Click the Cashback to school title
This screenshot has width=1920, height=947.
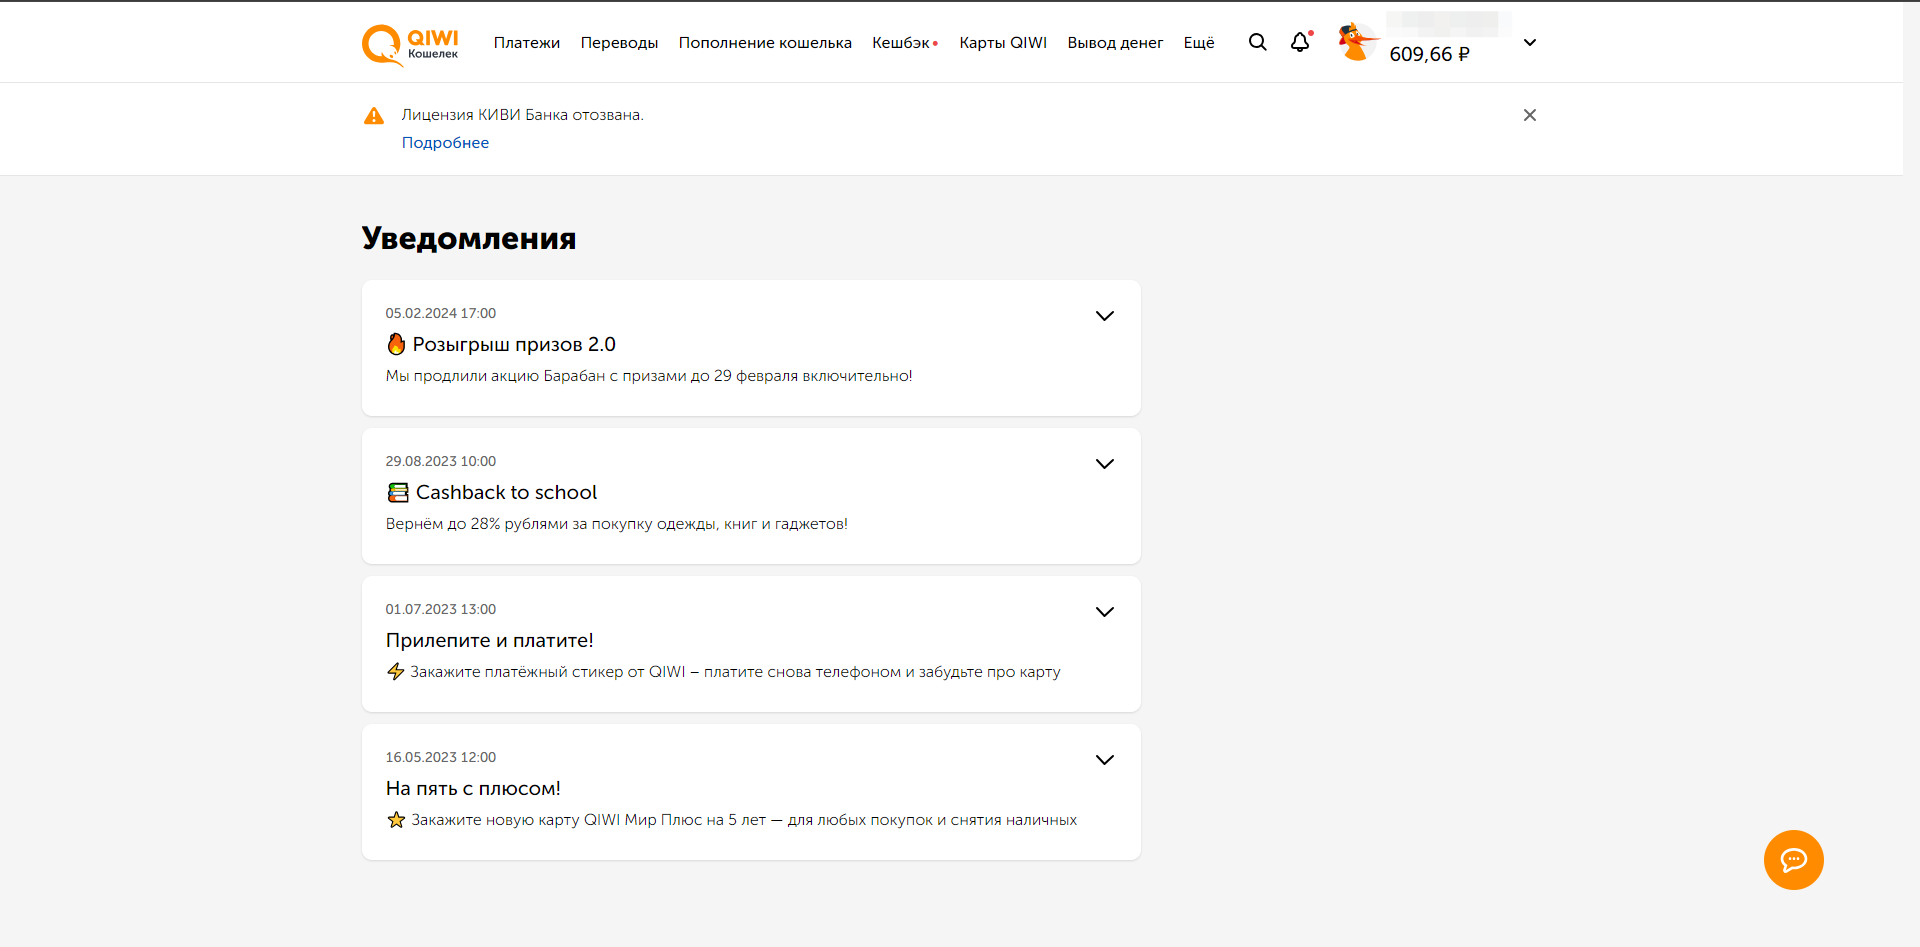pyautogui.click(x=506, y=492)
